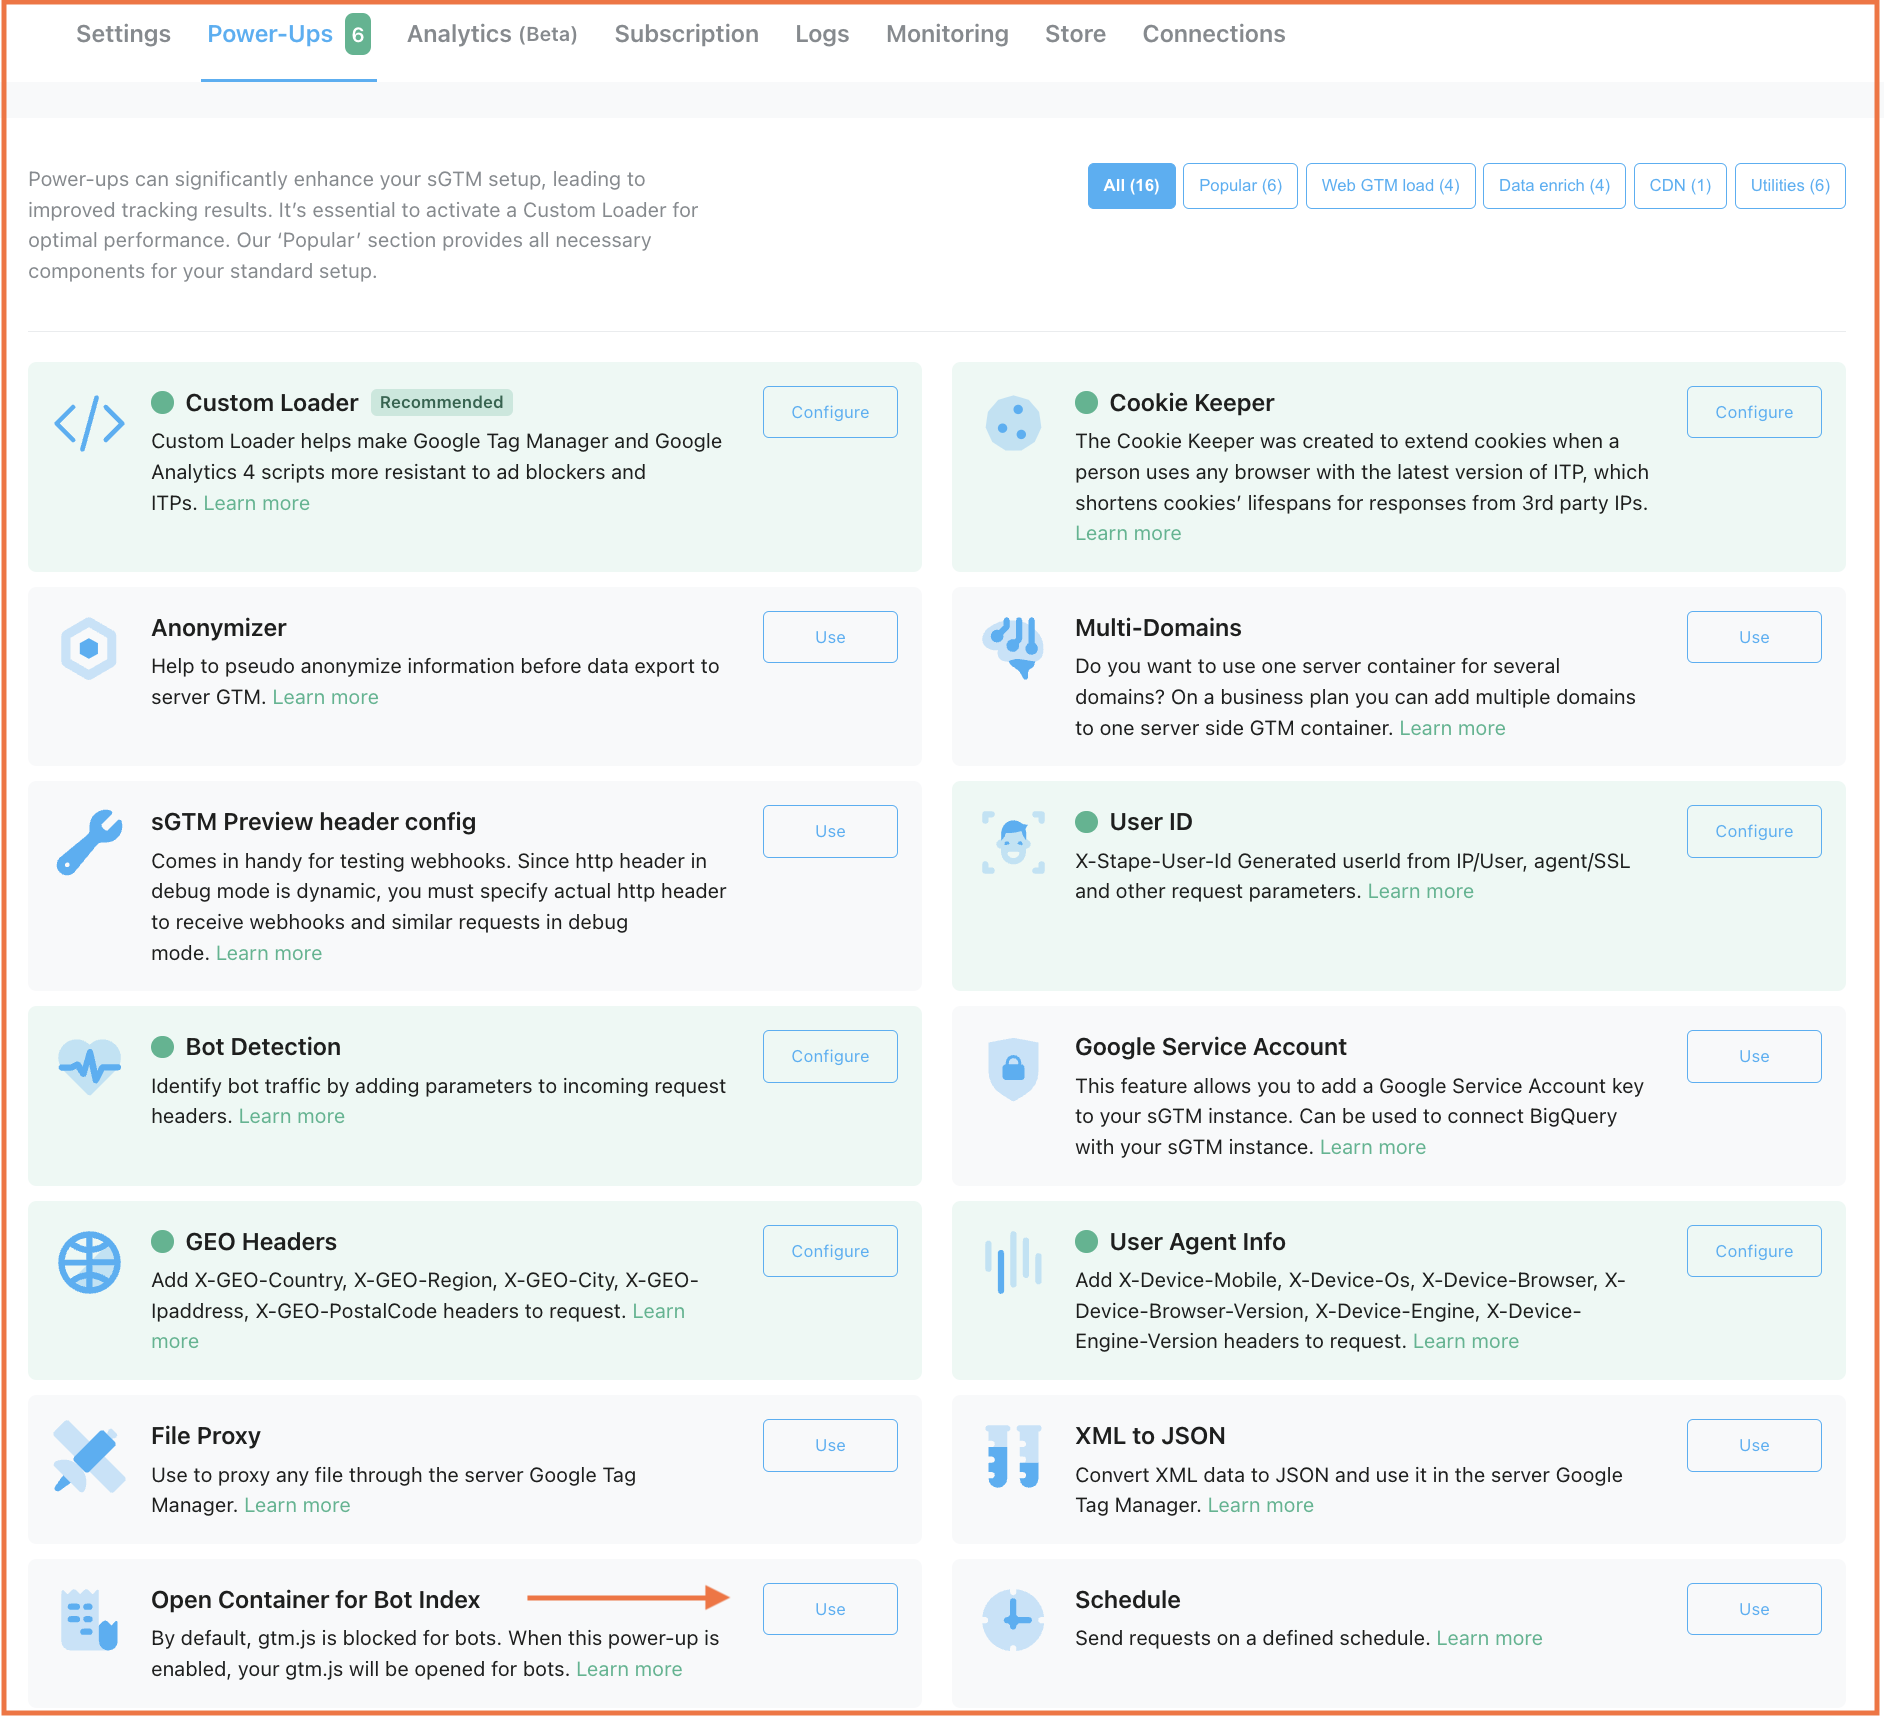Filter by Data enrich (4)
The image size is (1884, 1720).
(x=1554, y=186)
